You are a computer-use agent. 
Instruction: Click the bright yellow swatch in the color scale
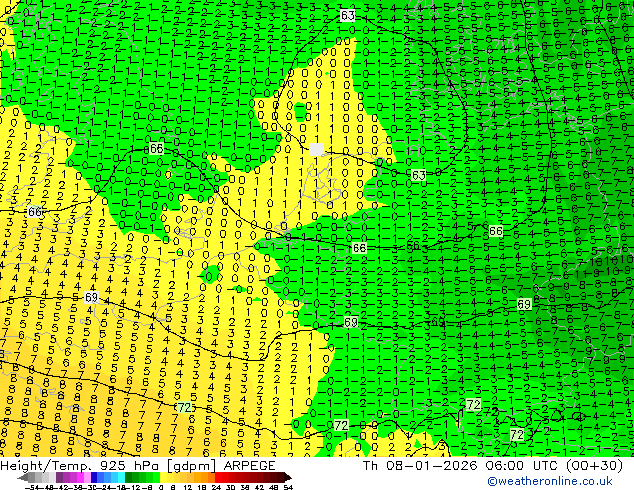(x=163, y=477)
